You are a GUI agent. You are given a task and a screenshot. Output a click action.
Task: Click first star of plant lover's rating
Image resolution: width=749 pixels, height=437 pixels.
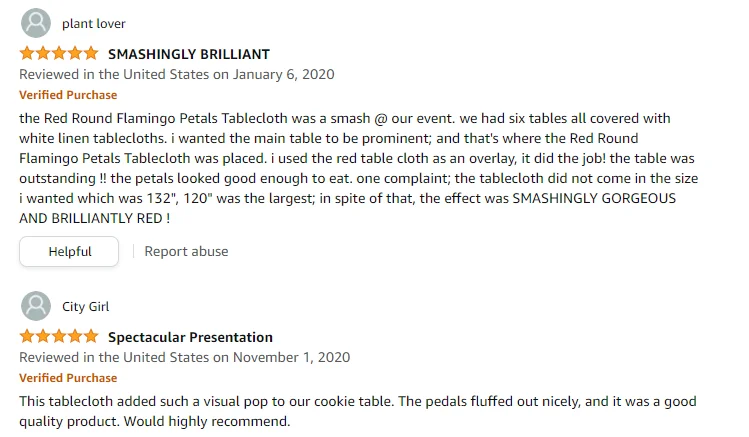tap(27, 54)
